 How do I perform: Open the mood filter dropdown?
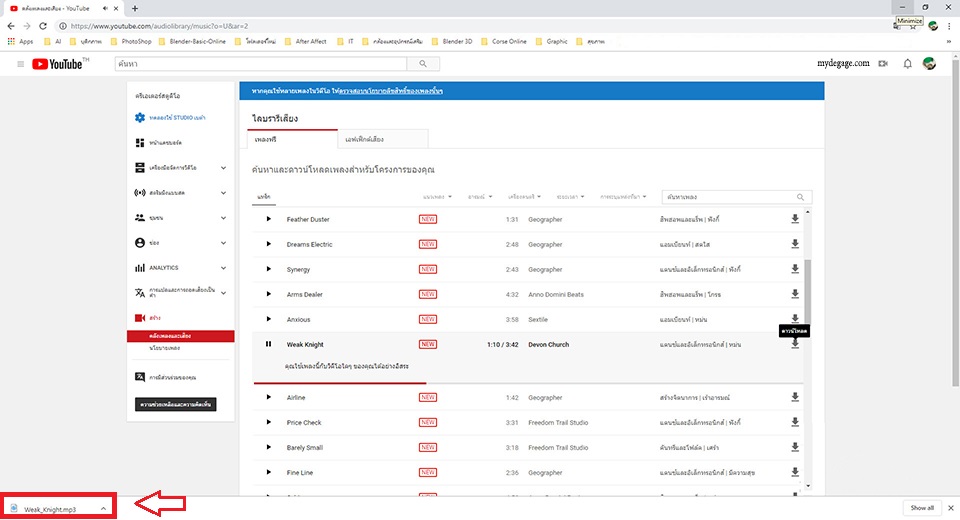point(480,197)
